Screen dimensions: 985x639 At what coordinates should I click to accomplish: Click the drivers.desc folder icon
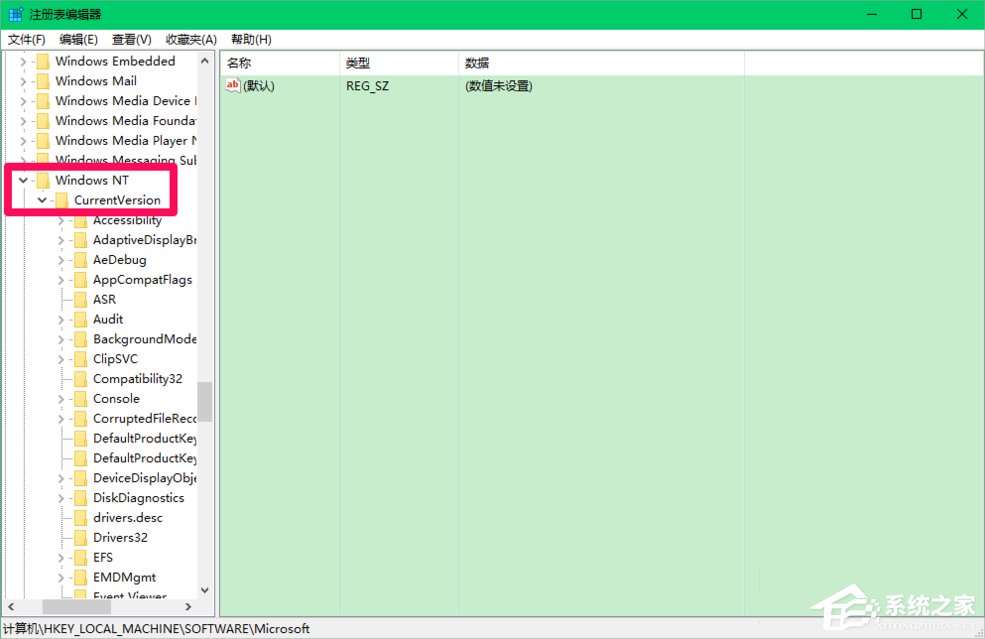[x=82, y=517]
